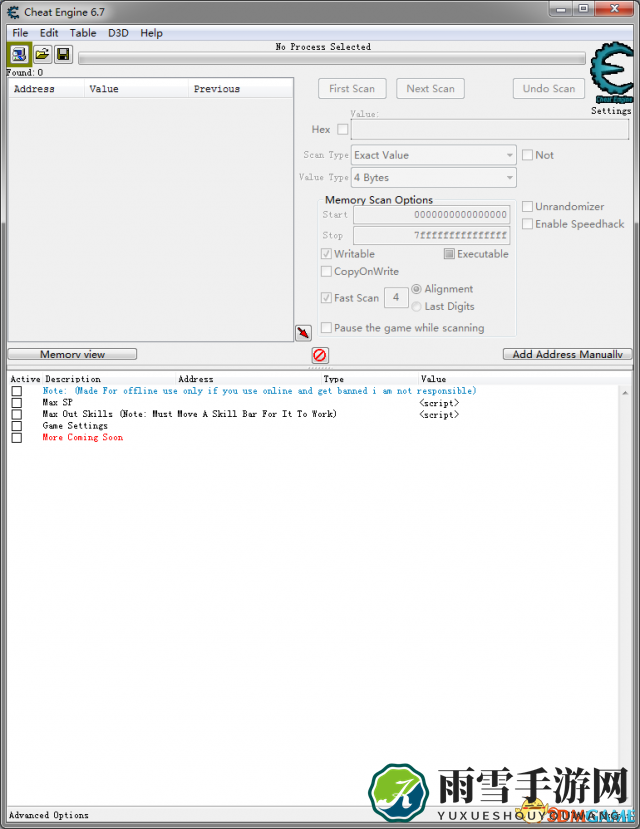Image resolution: width=640 pixels, height=829 pixels.
Task: Click the red arrow copy-to-list icon
Action: 303,333
